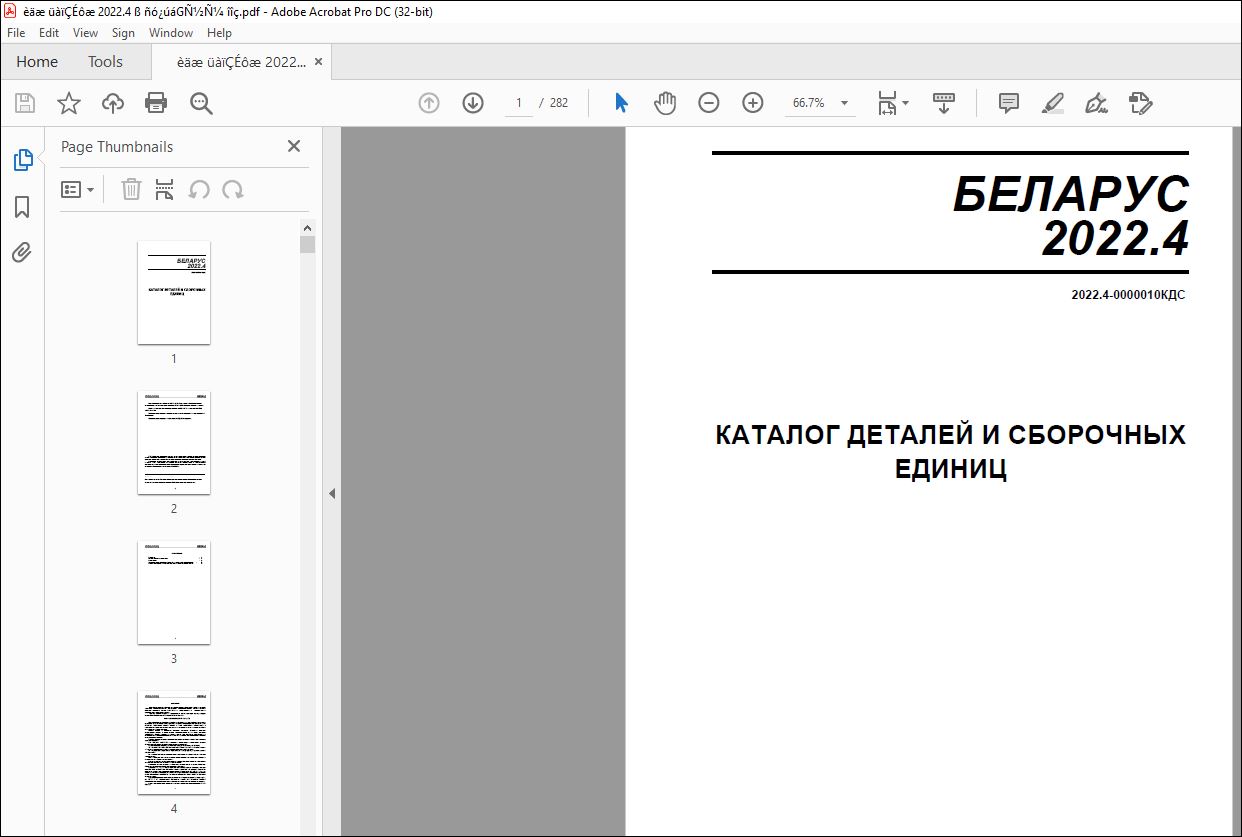
Task: Click the upload to cloud icon
Action: [x=113, y=103]
